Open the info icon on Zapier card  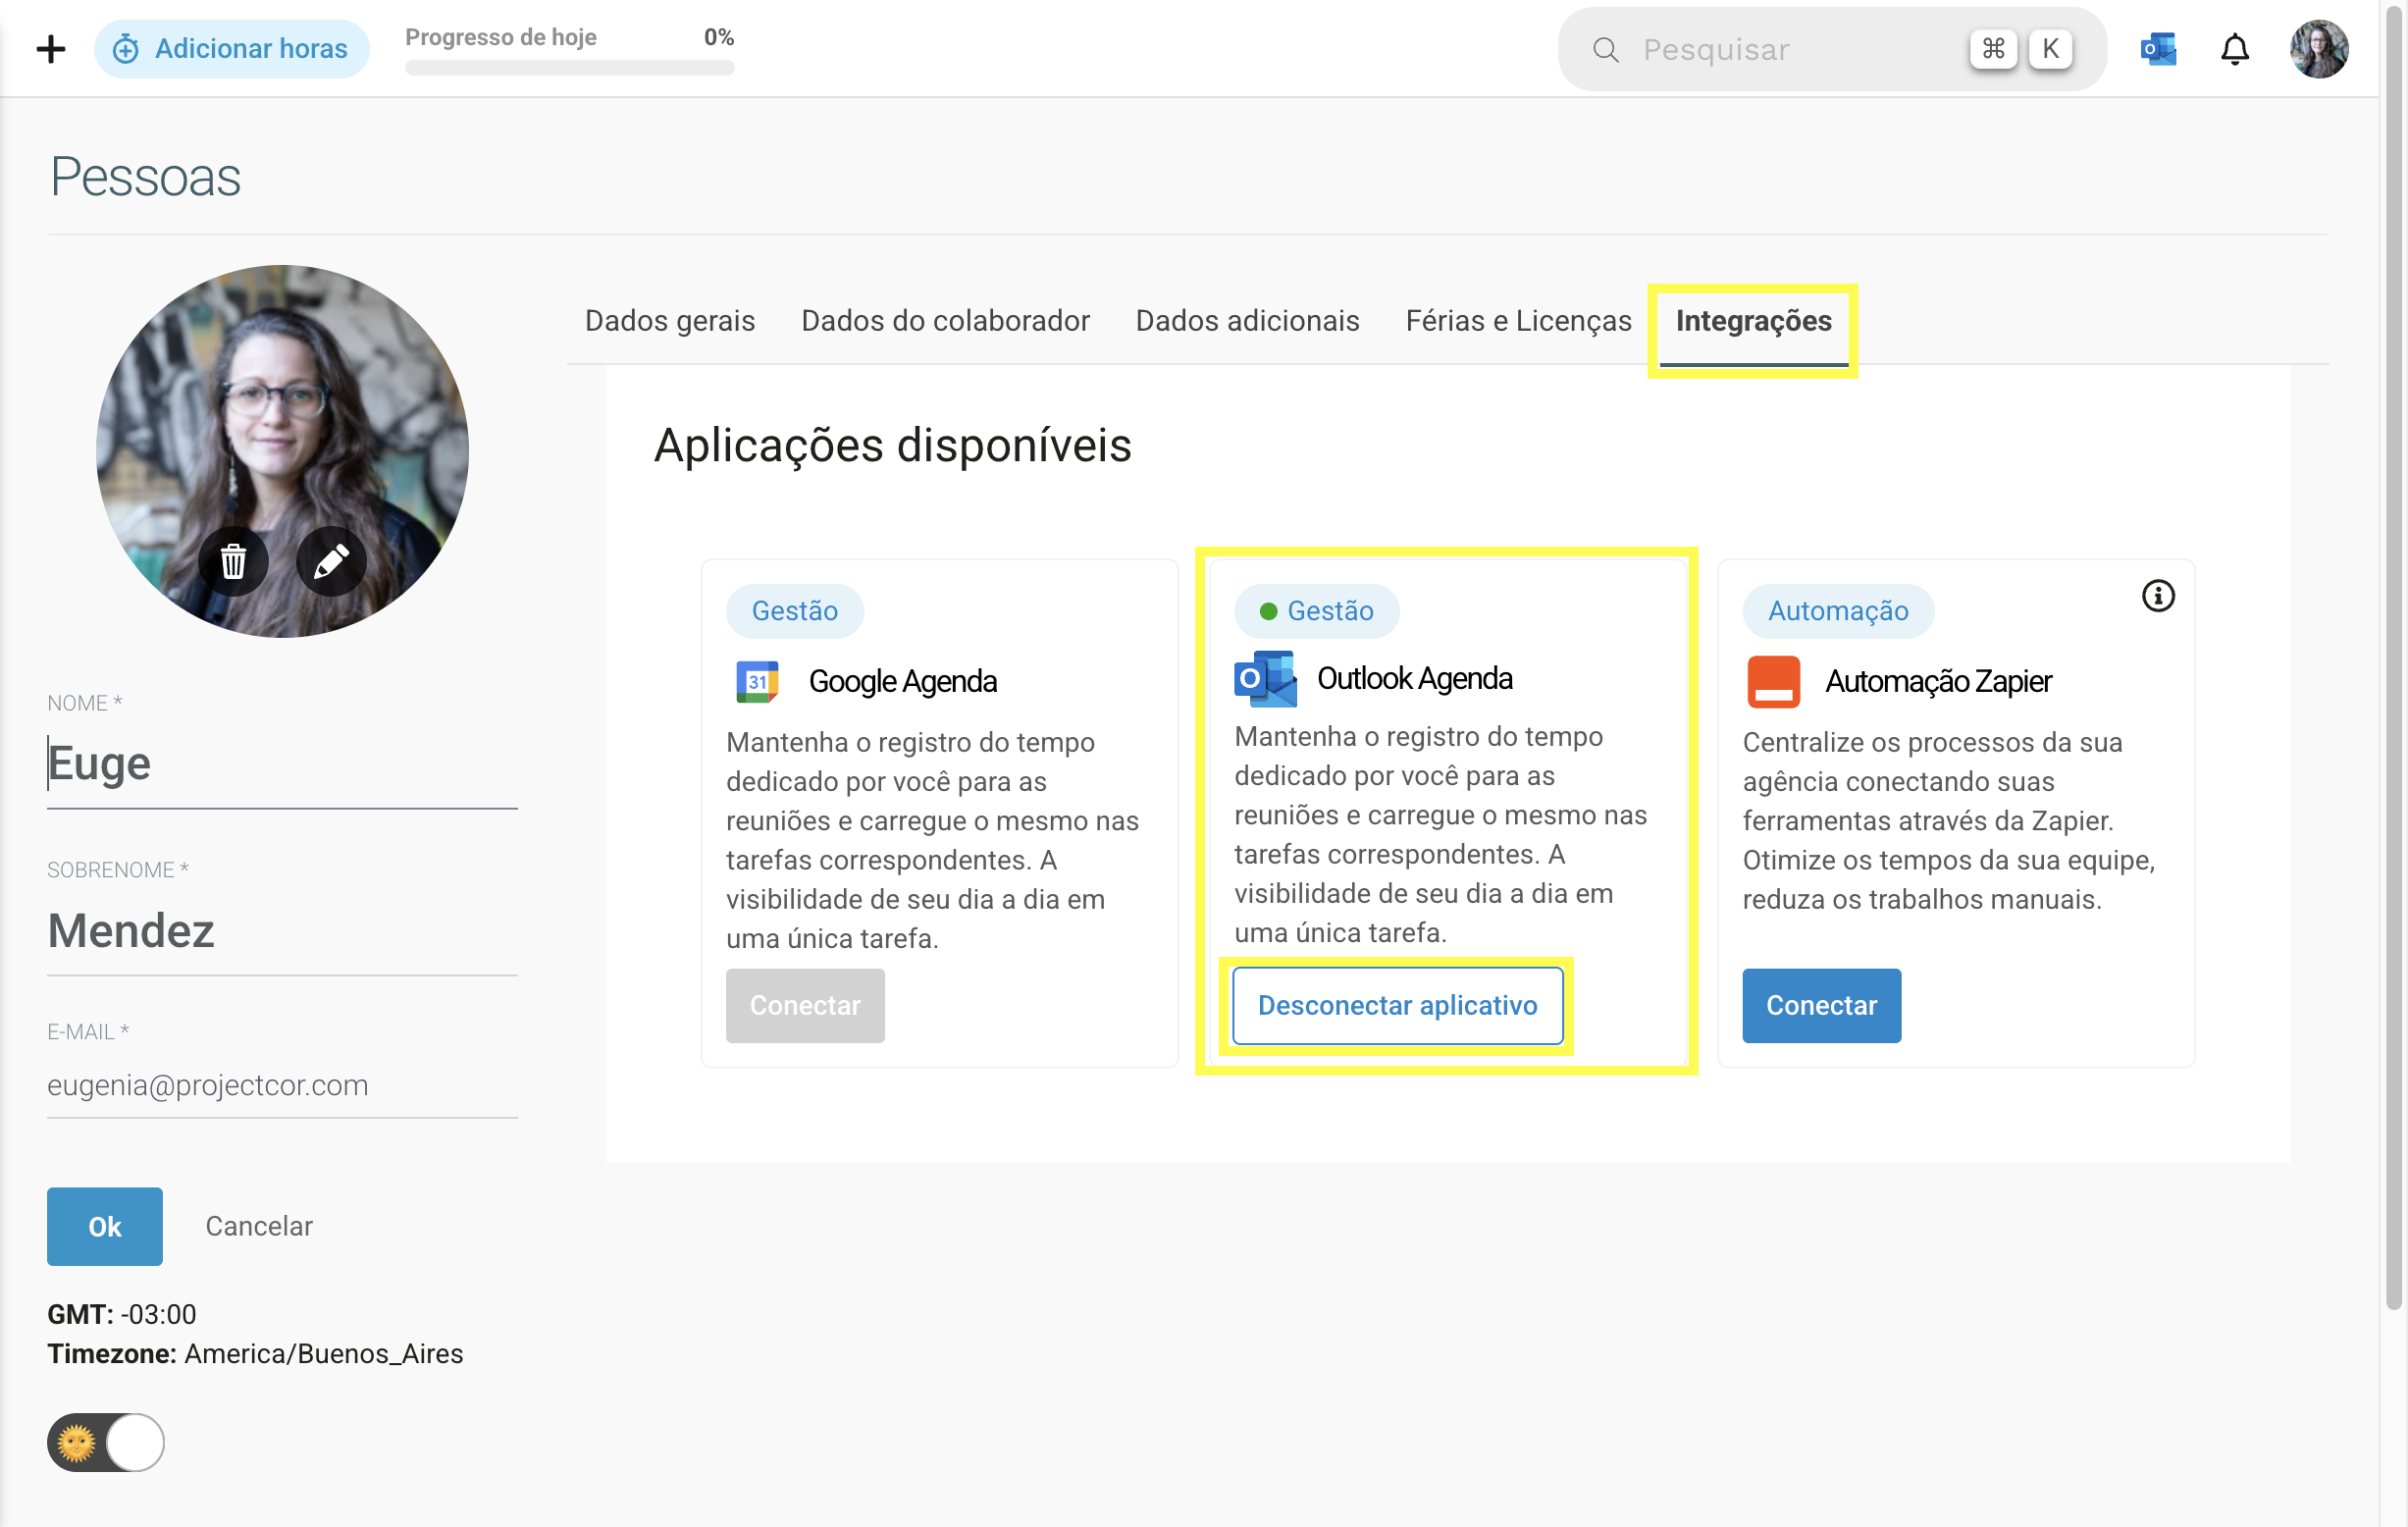[2157, 596]
